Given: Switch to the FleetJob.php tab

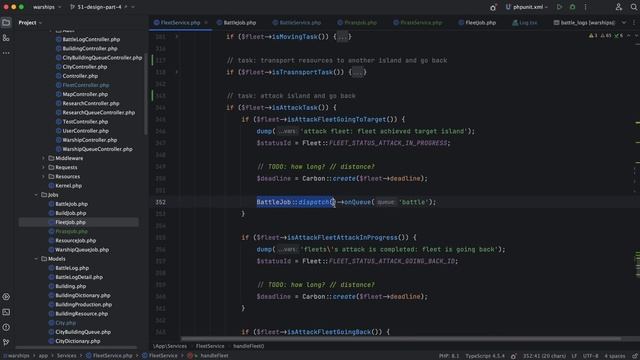Looking at the screenshot, I should click(477, 23).
